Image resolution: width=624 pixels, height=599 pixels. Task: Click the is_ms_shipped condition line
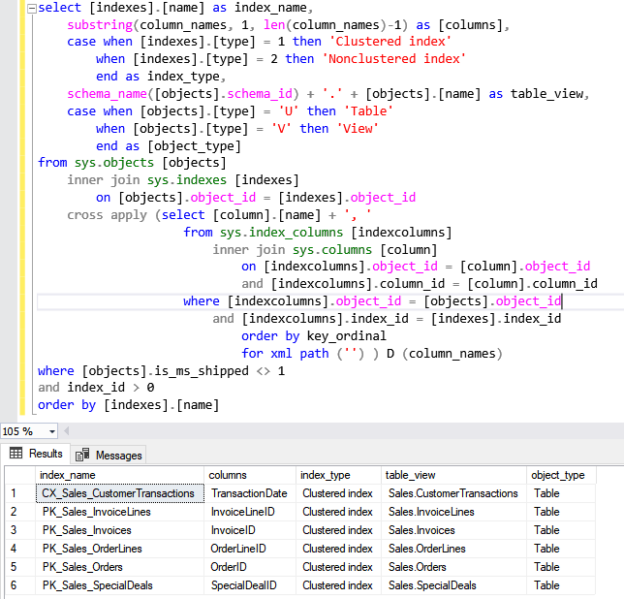point(161,371)
